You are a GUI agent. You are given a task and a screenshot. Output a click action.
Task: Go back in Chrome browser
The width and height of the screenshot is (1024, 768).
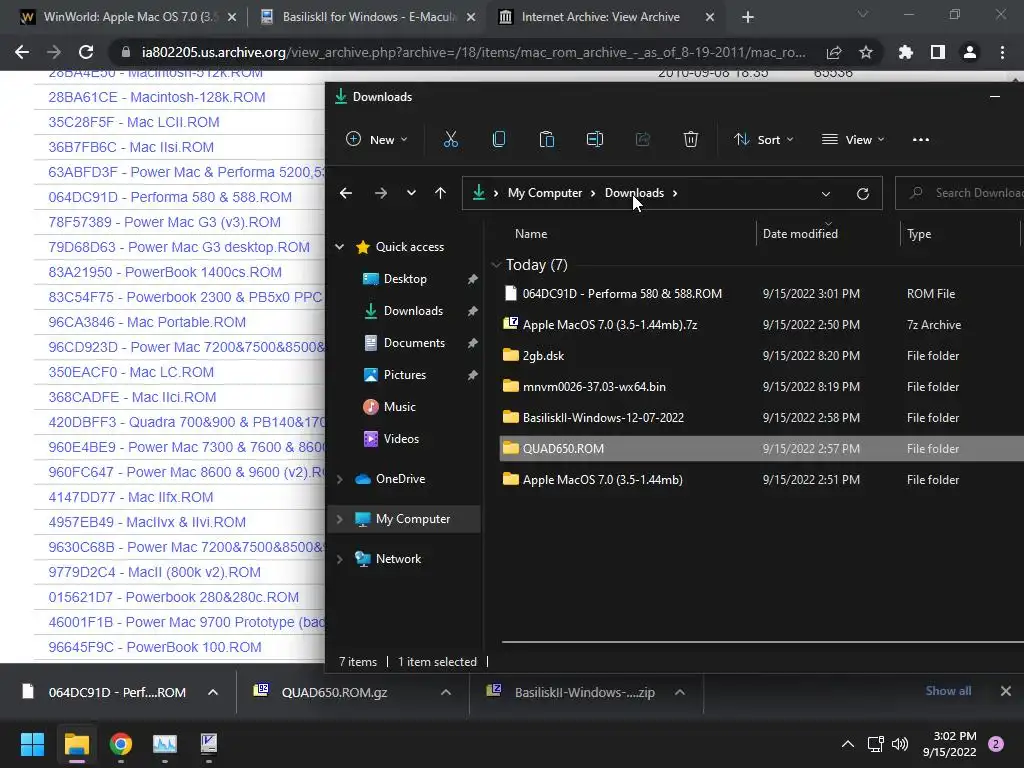pyautogui.click(x=22, y=52)
